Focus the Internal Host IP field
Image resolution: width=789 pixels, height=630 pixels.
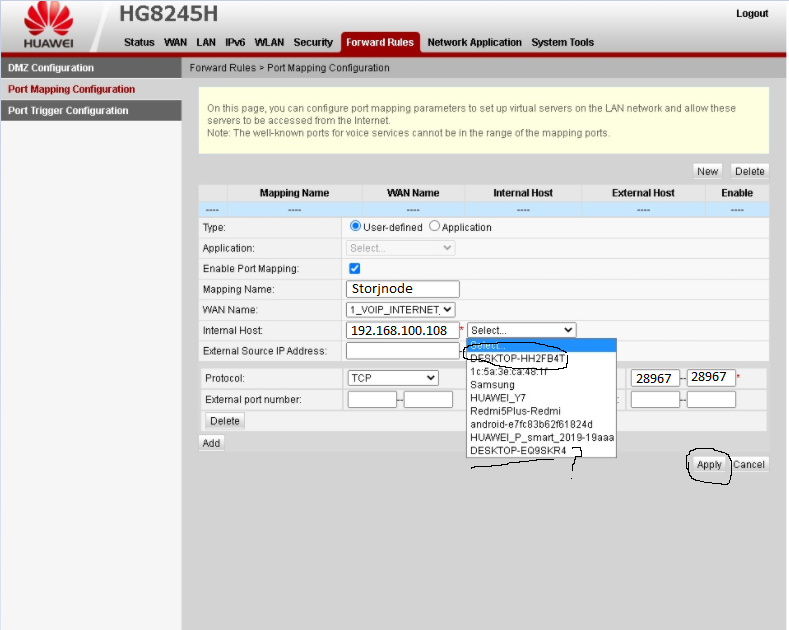[401, 330]
